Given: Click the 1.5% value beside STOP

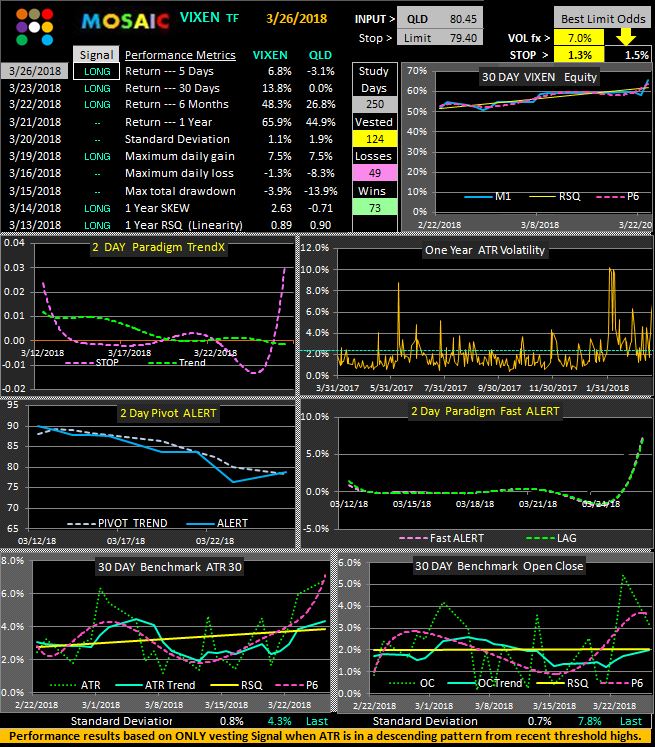Looking at the screenshot, I should tap(636, 55).
